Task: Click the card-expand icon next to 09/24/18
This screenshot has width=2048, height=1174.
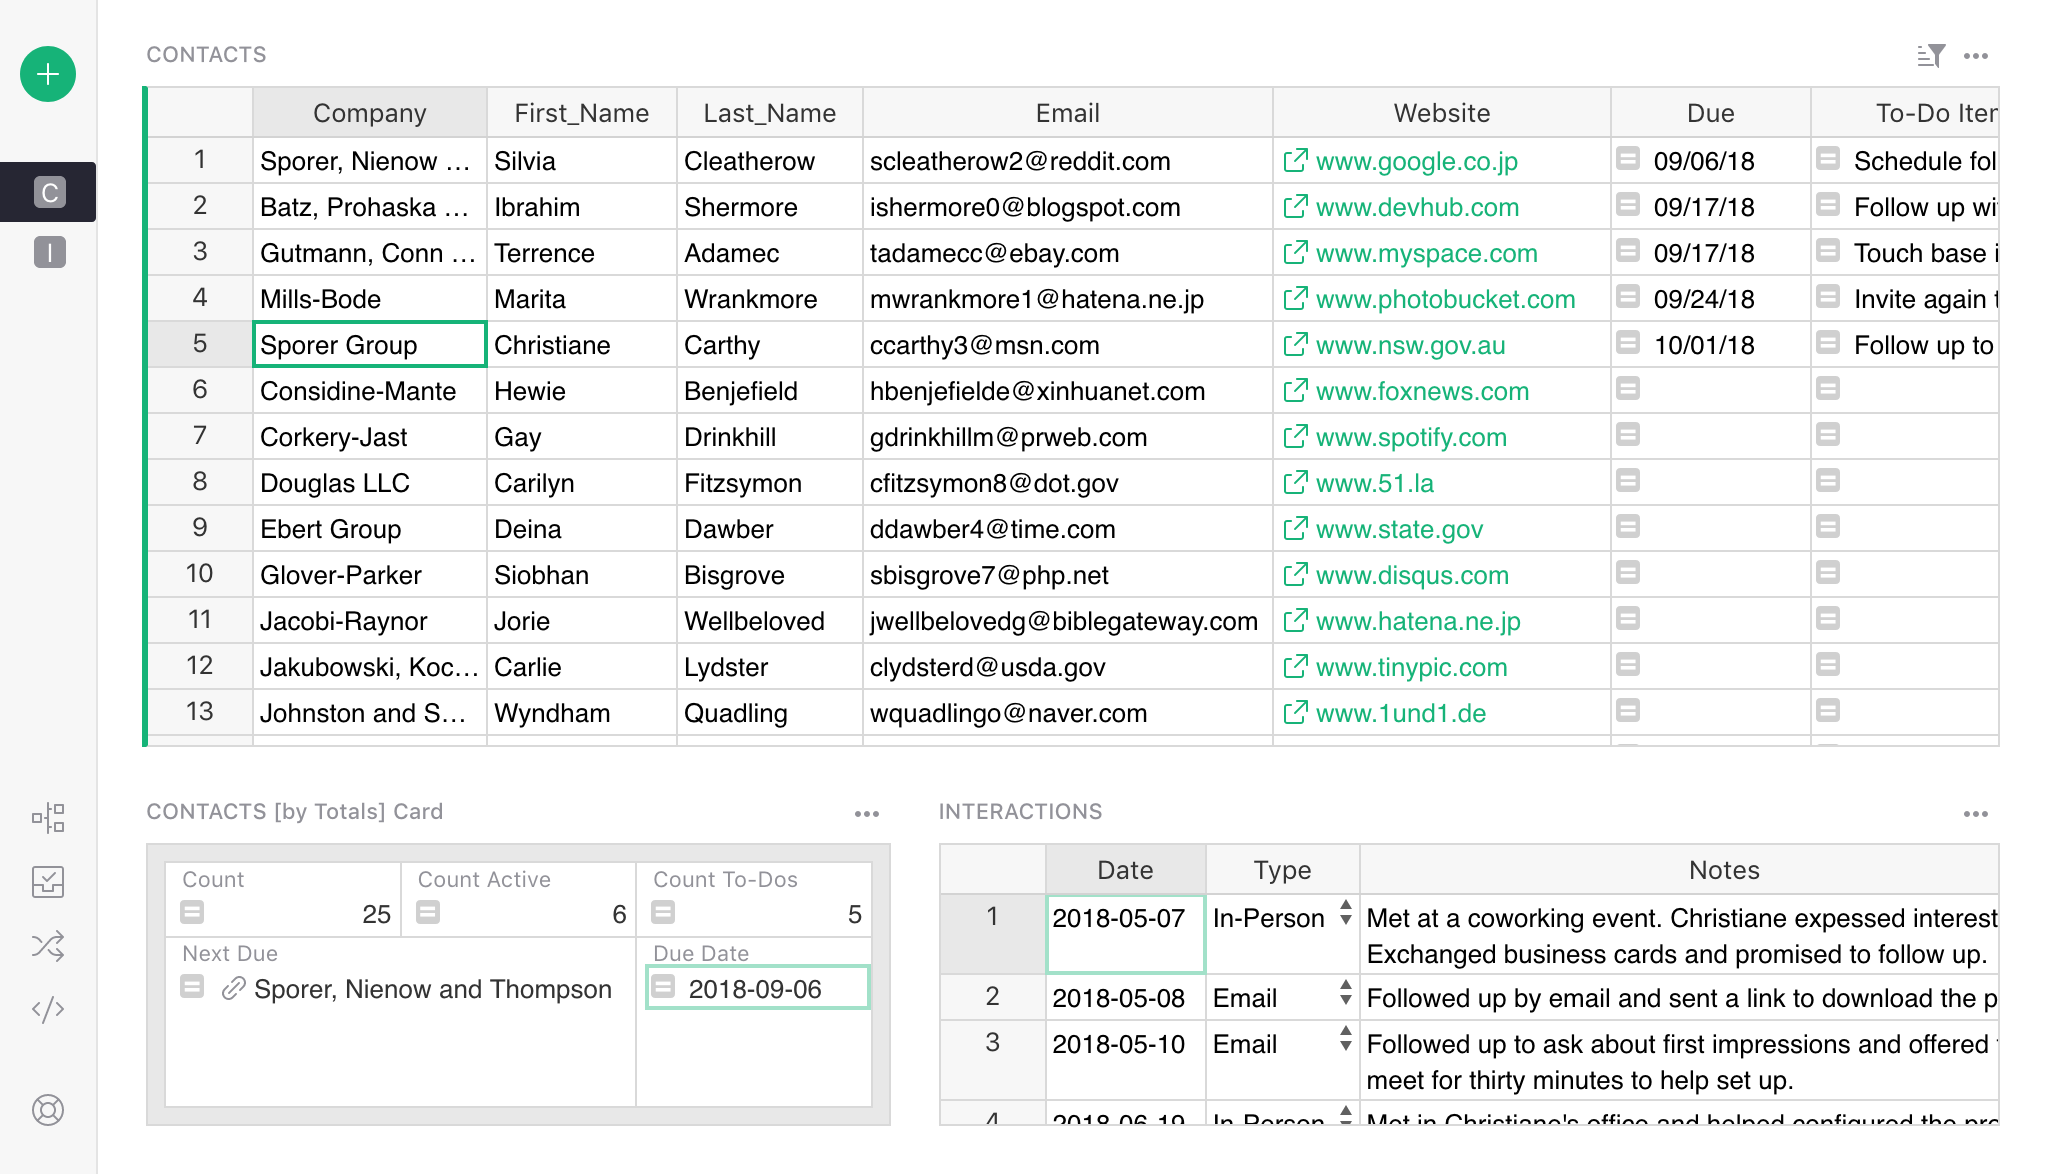Action: point(1629,297)
